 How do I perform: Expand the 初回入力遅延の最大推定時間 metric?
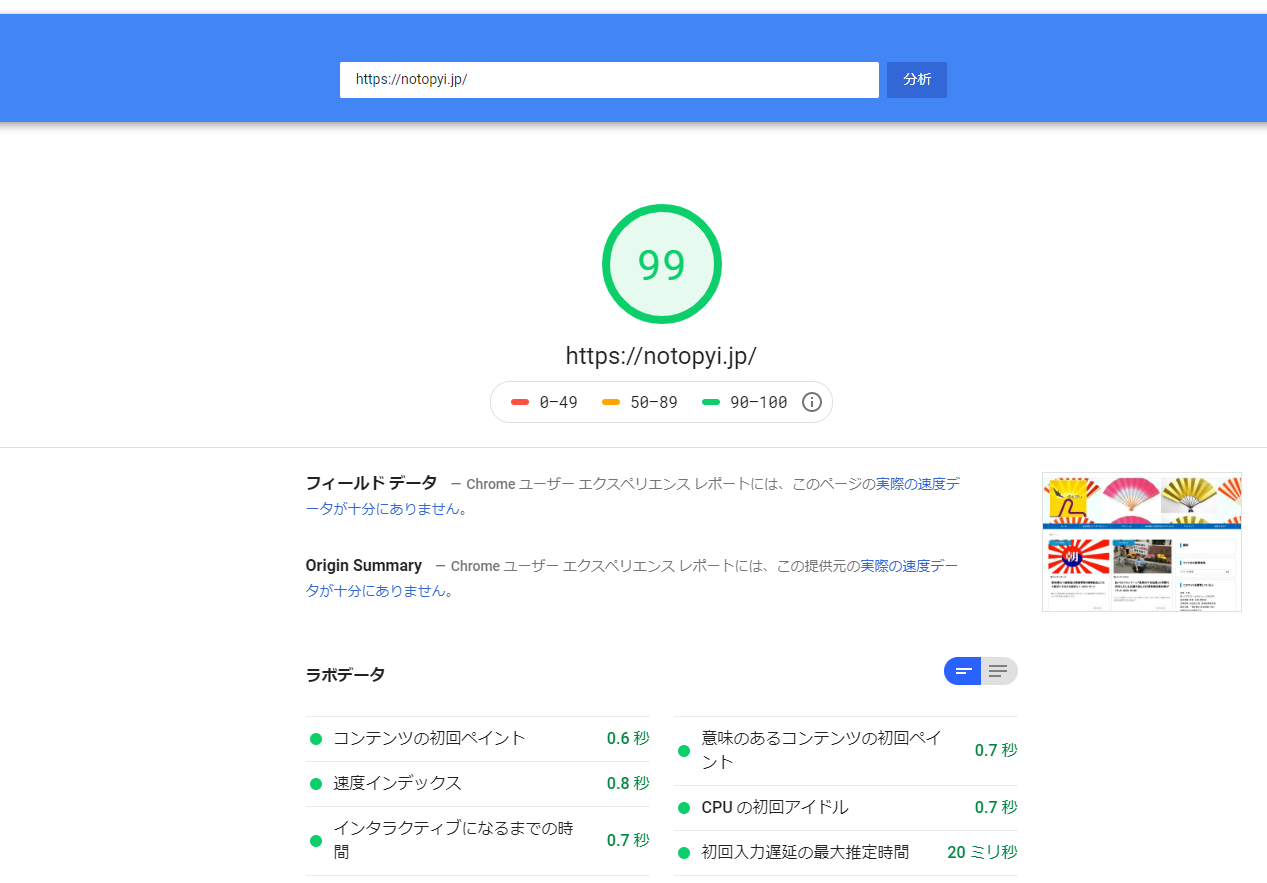[x=805, y=853]
